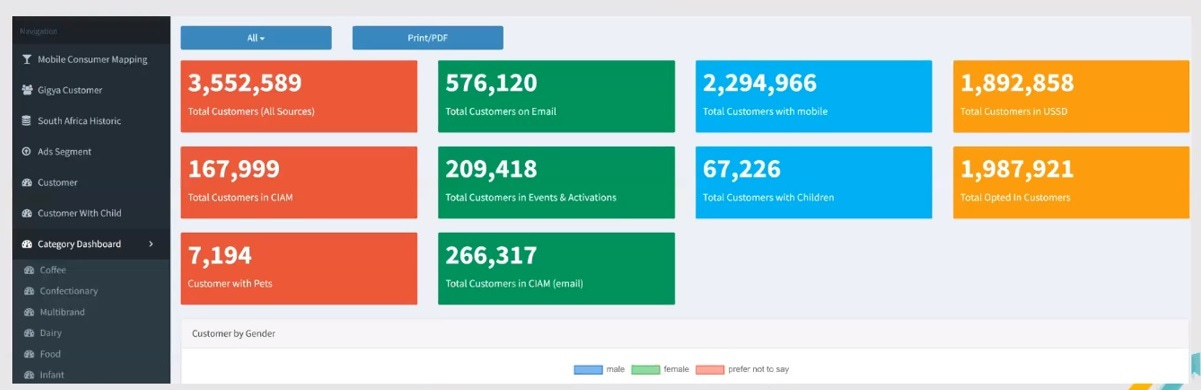
Task: Click Total Customers with Children card
Action: [814, 183]
